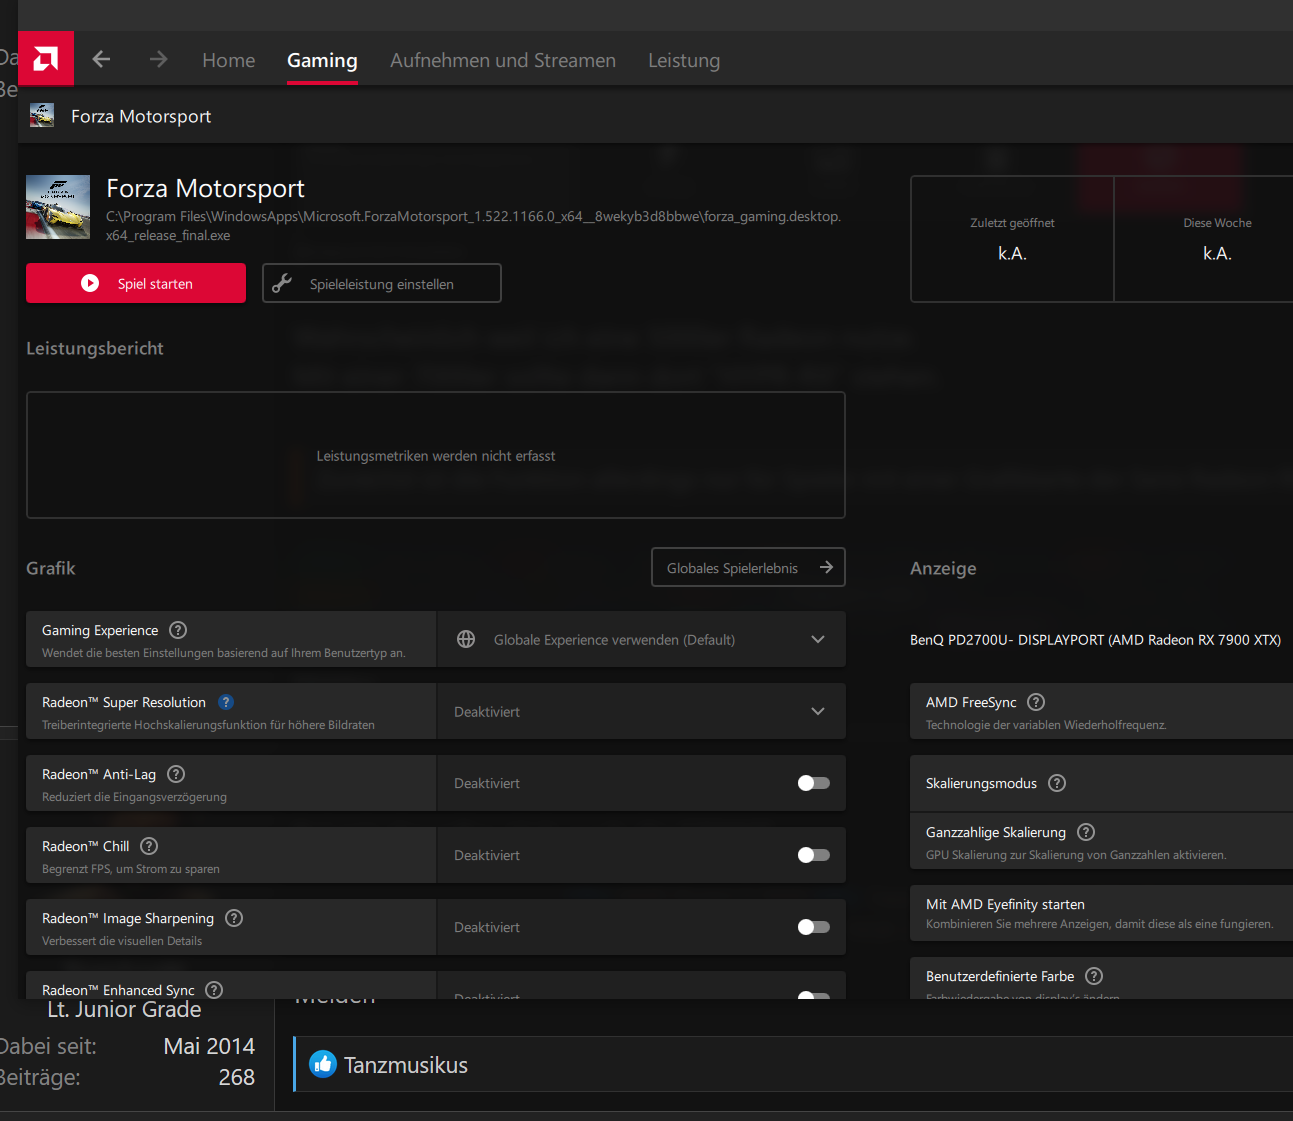Screen dimensions: 1293x1121
Task: Click the Forza Motorsport breadcrumb text
Action: pos(141,116)
